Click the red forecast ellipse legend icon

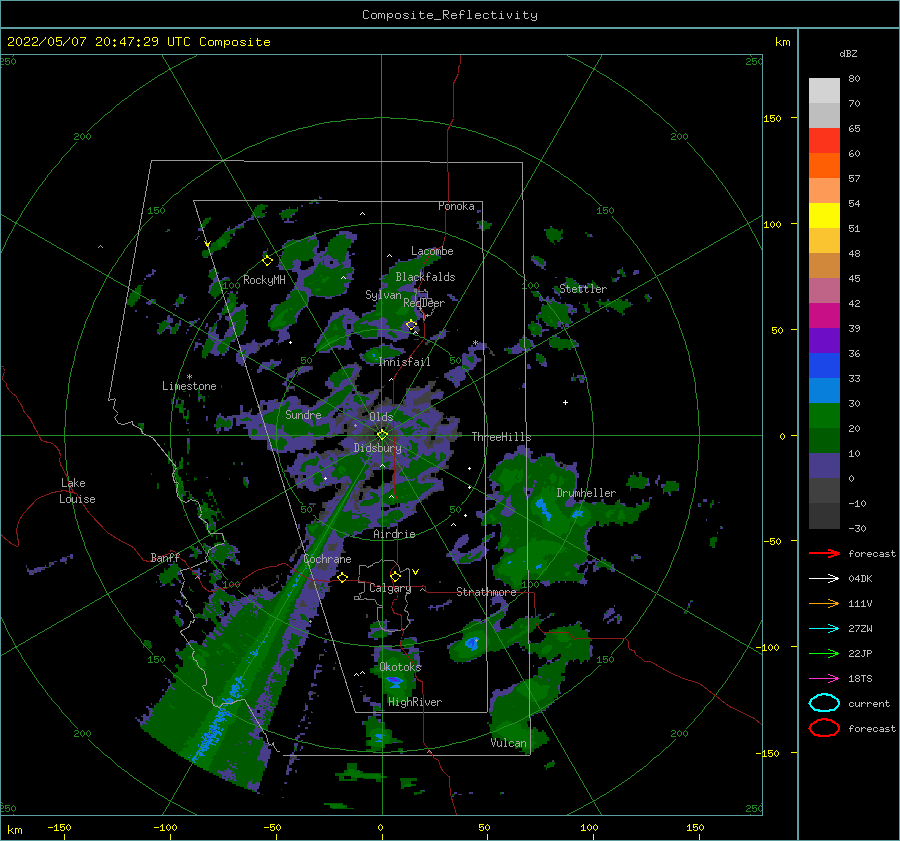(x=824, y=728)
